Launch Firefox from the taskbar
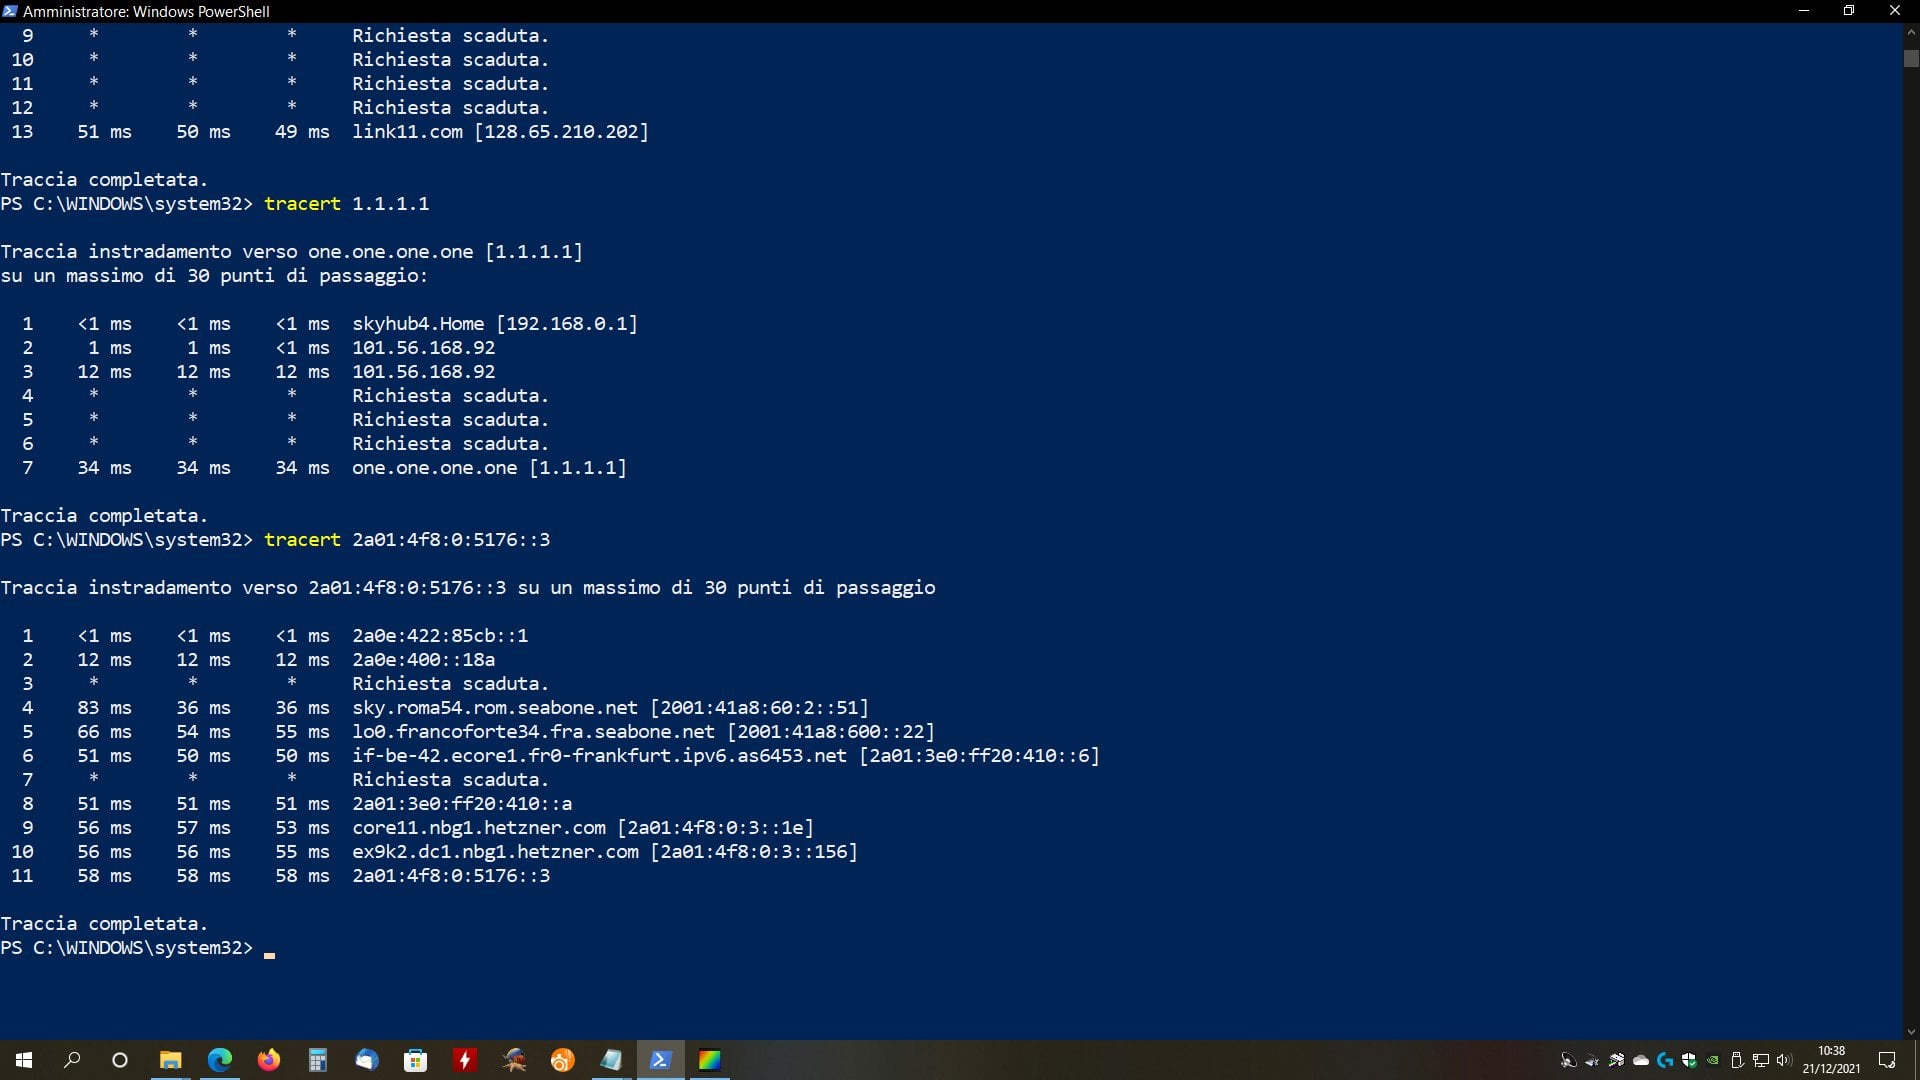The width and height of the screenshot is (1920, 1080). (268, 1060)
